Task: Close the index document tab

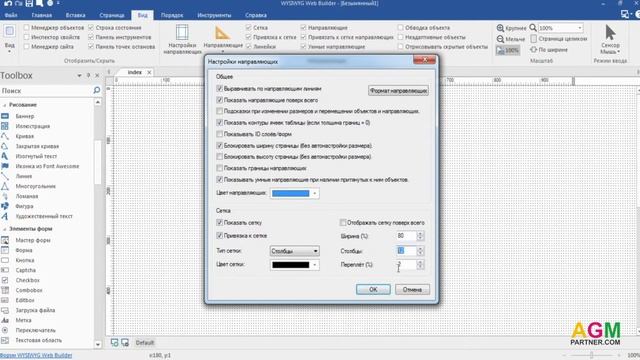Action: [149, 72]
